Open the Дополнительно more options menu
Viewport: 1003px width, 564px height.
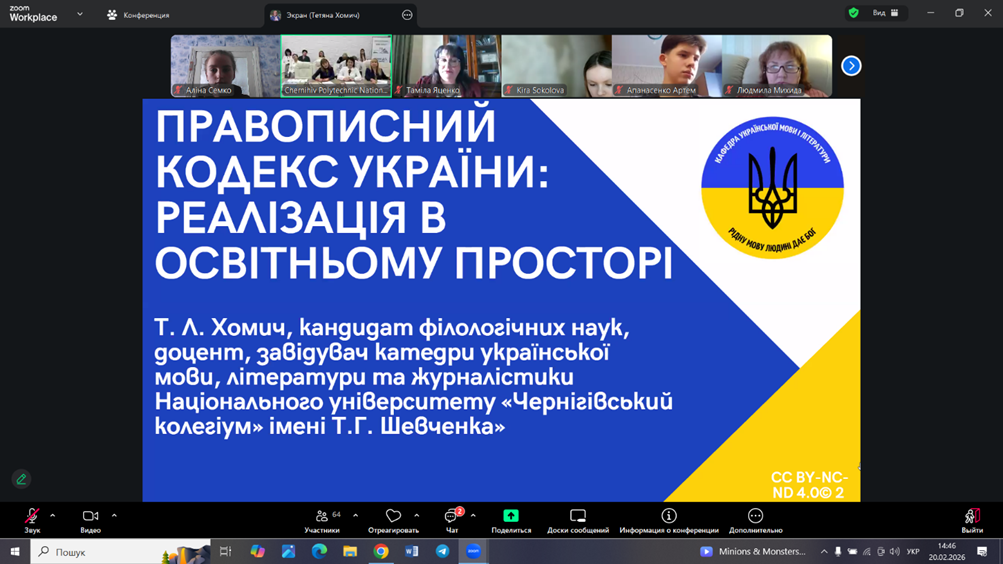click(x=755, y=518)
